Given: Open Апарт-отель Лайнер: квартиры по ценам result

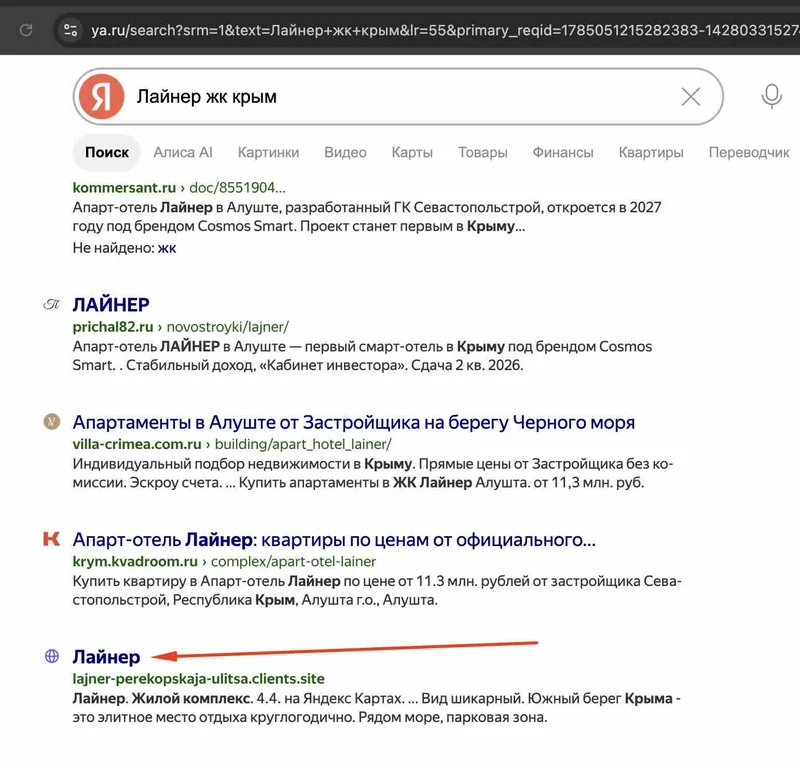Looking at the screenshot, I should click(x=334, y=540).
